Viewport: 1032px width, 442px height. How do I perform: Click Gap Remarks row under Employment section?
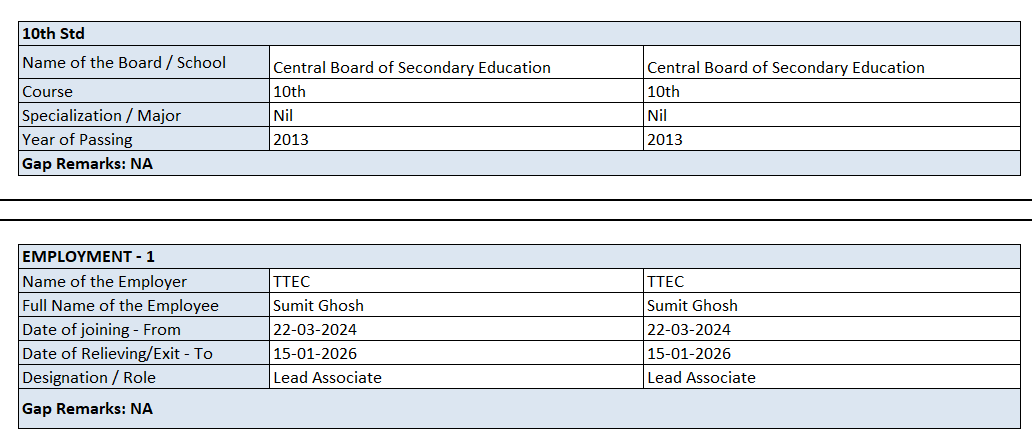click(x=87, y=409)
